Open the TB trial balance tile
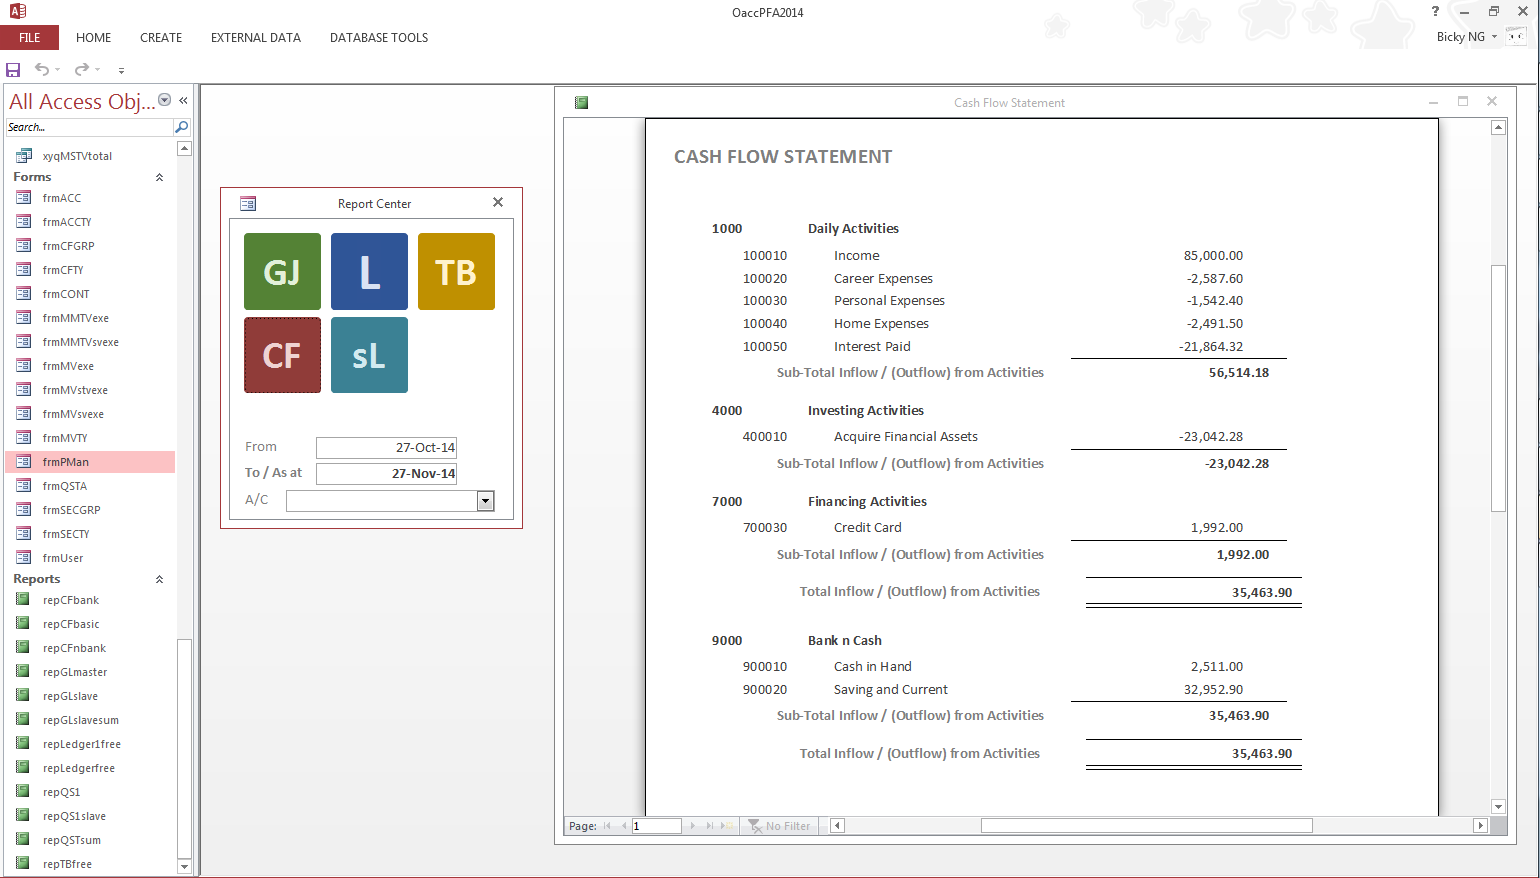Image resolution: width=1540 pixels, height=878 pixels. click(456, 272)
